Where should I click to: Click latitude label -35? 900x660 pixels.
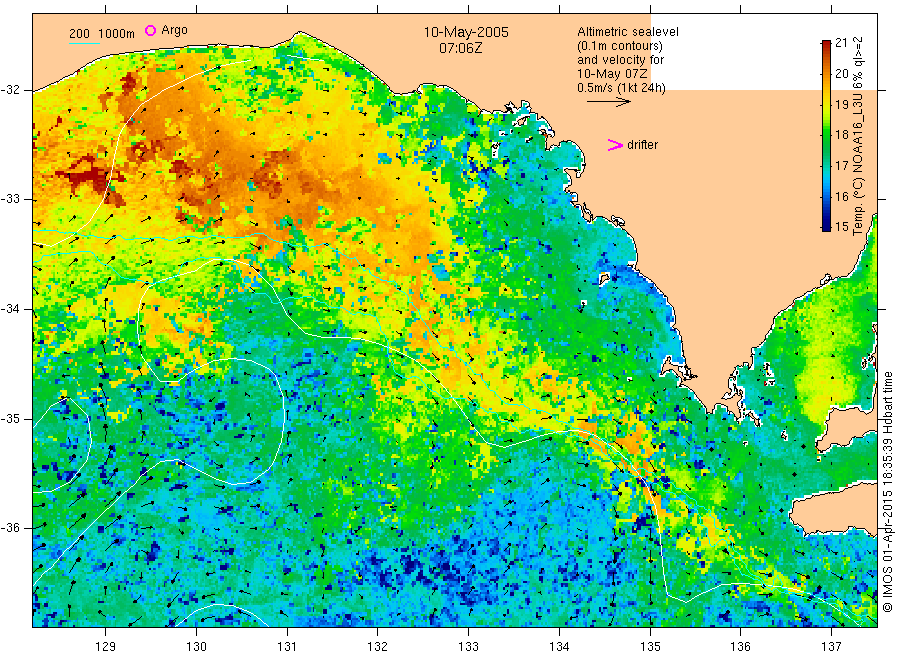point(11,418)
